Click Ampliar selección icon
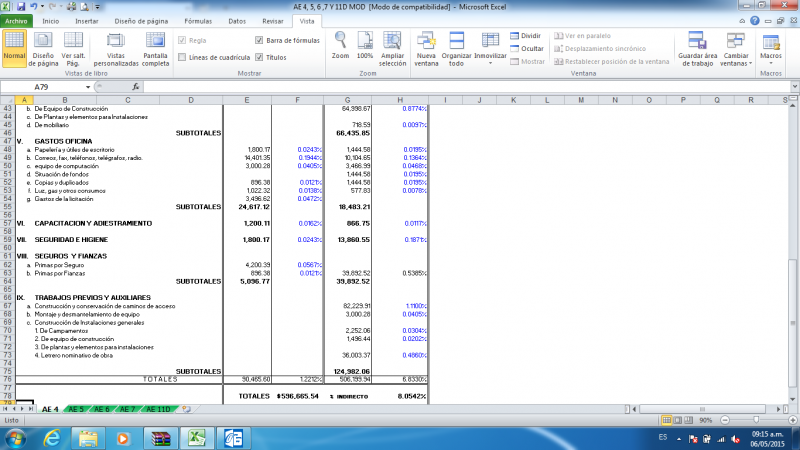The width and height of the screenshot is (800, 450). pyautogui.click(x=393, y=46)
